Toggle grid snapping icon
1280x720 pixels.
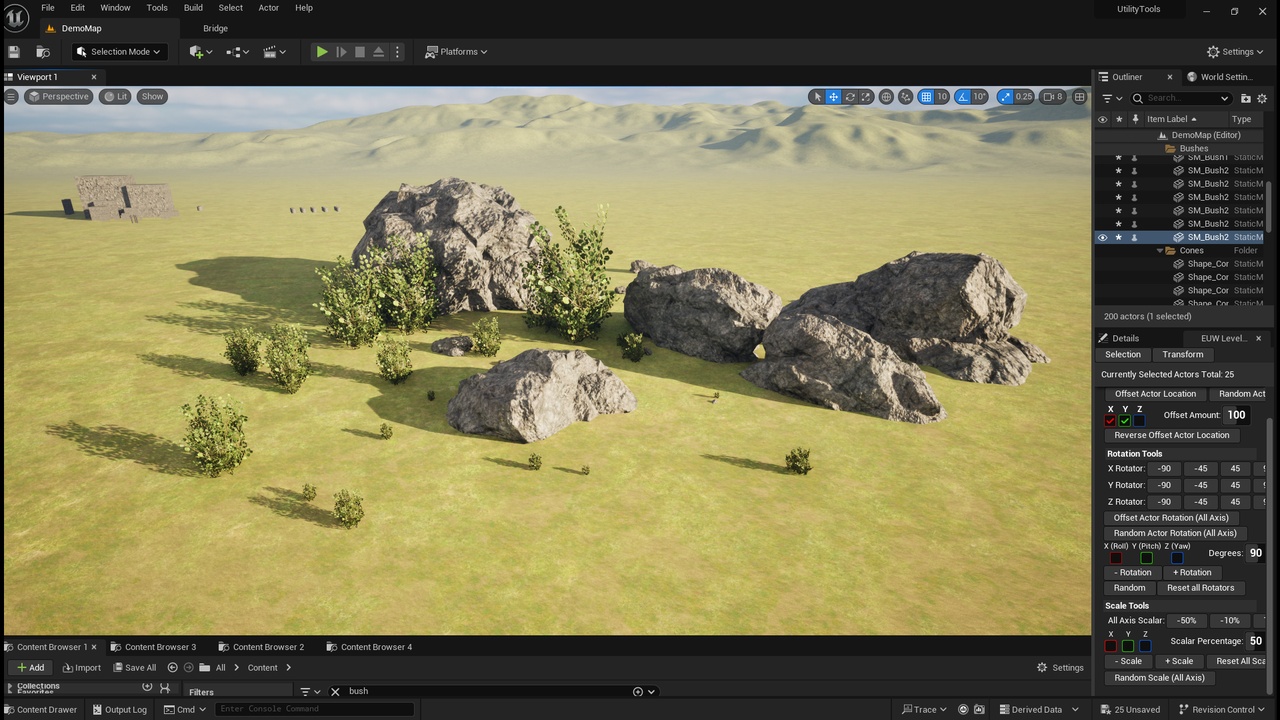926,97
